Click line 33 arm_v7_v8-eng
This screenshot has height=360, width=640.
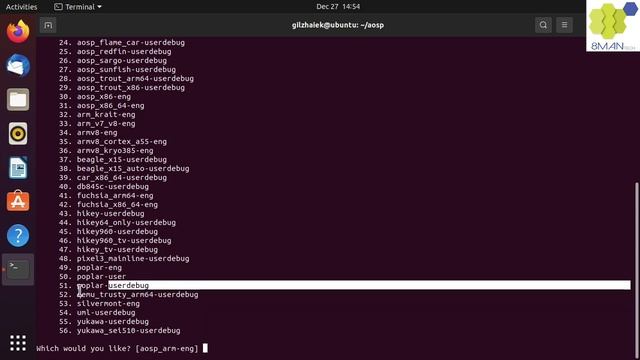point(97,123)
